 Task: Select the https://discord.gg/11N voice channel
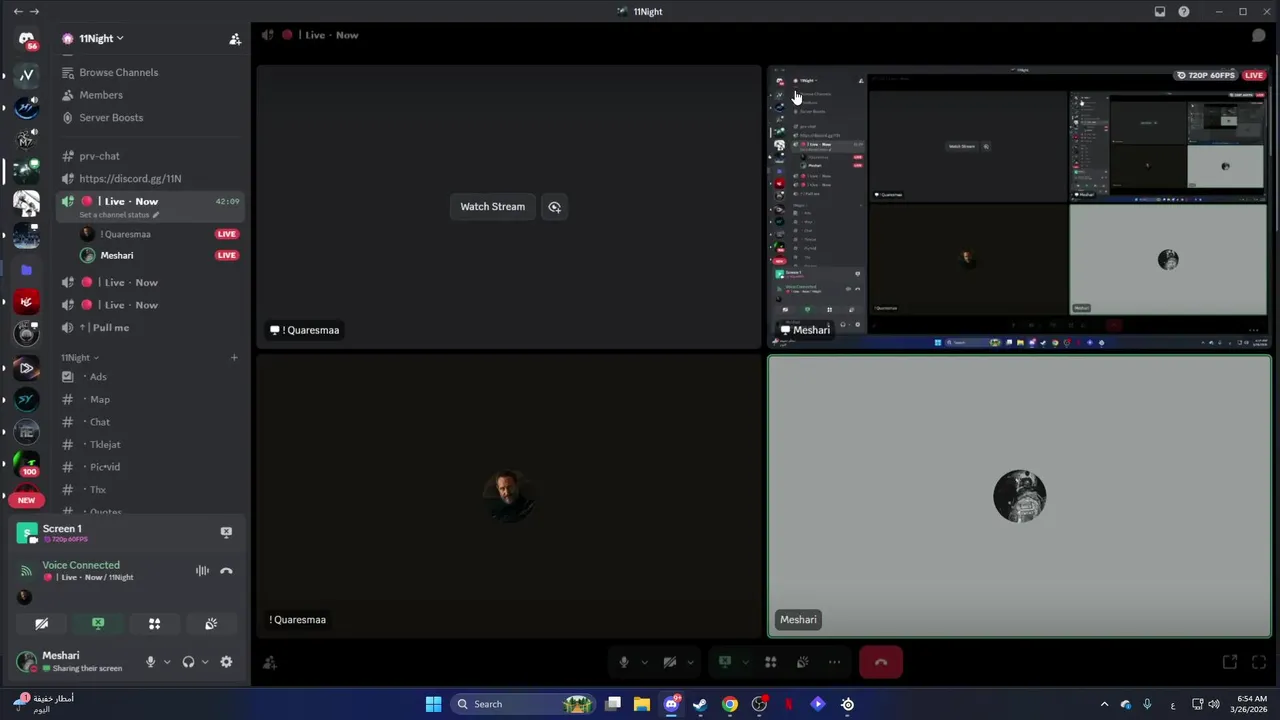pos(130,178)
